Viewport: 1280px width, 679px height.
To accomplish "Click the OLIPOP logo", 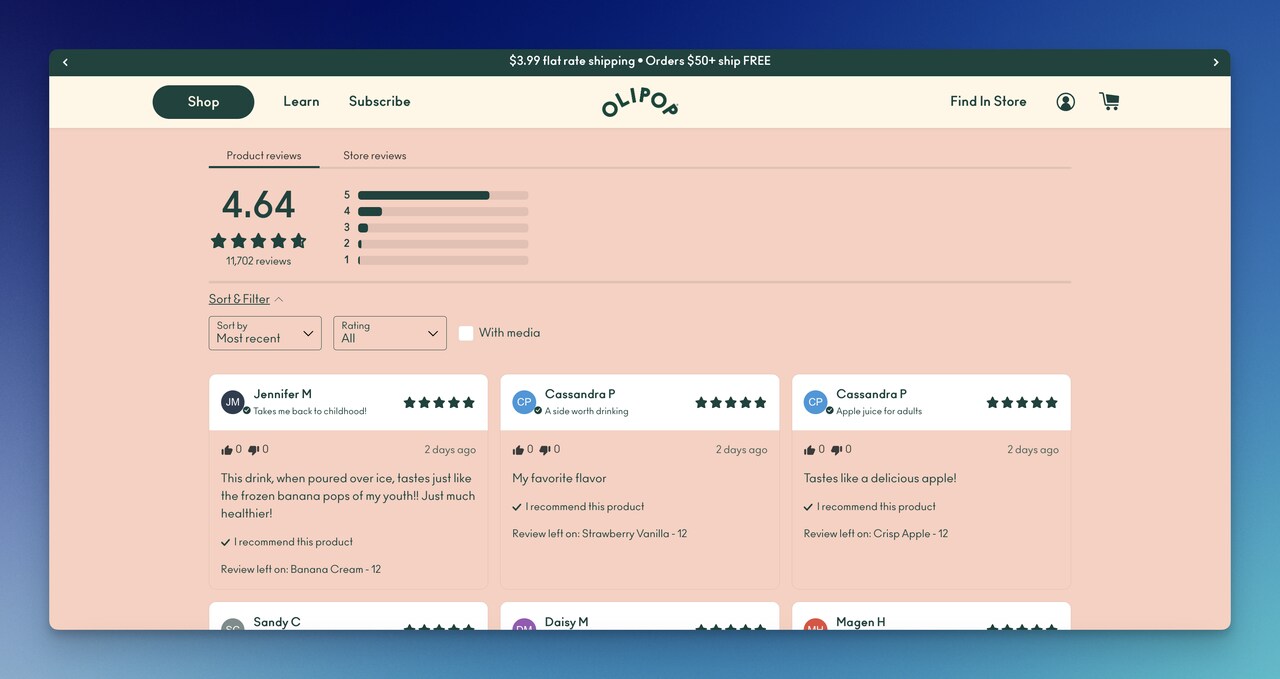I will pyautogui.click(x=640, y=102).
